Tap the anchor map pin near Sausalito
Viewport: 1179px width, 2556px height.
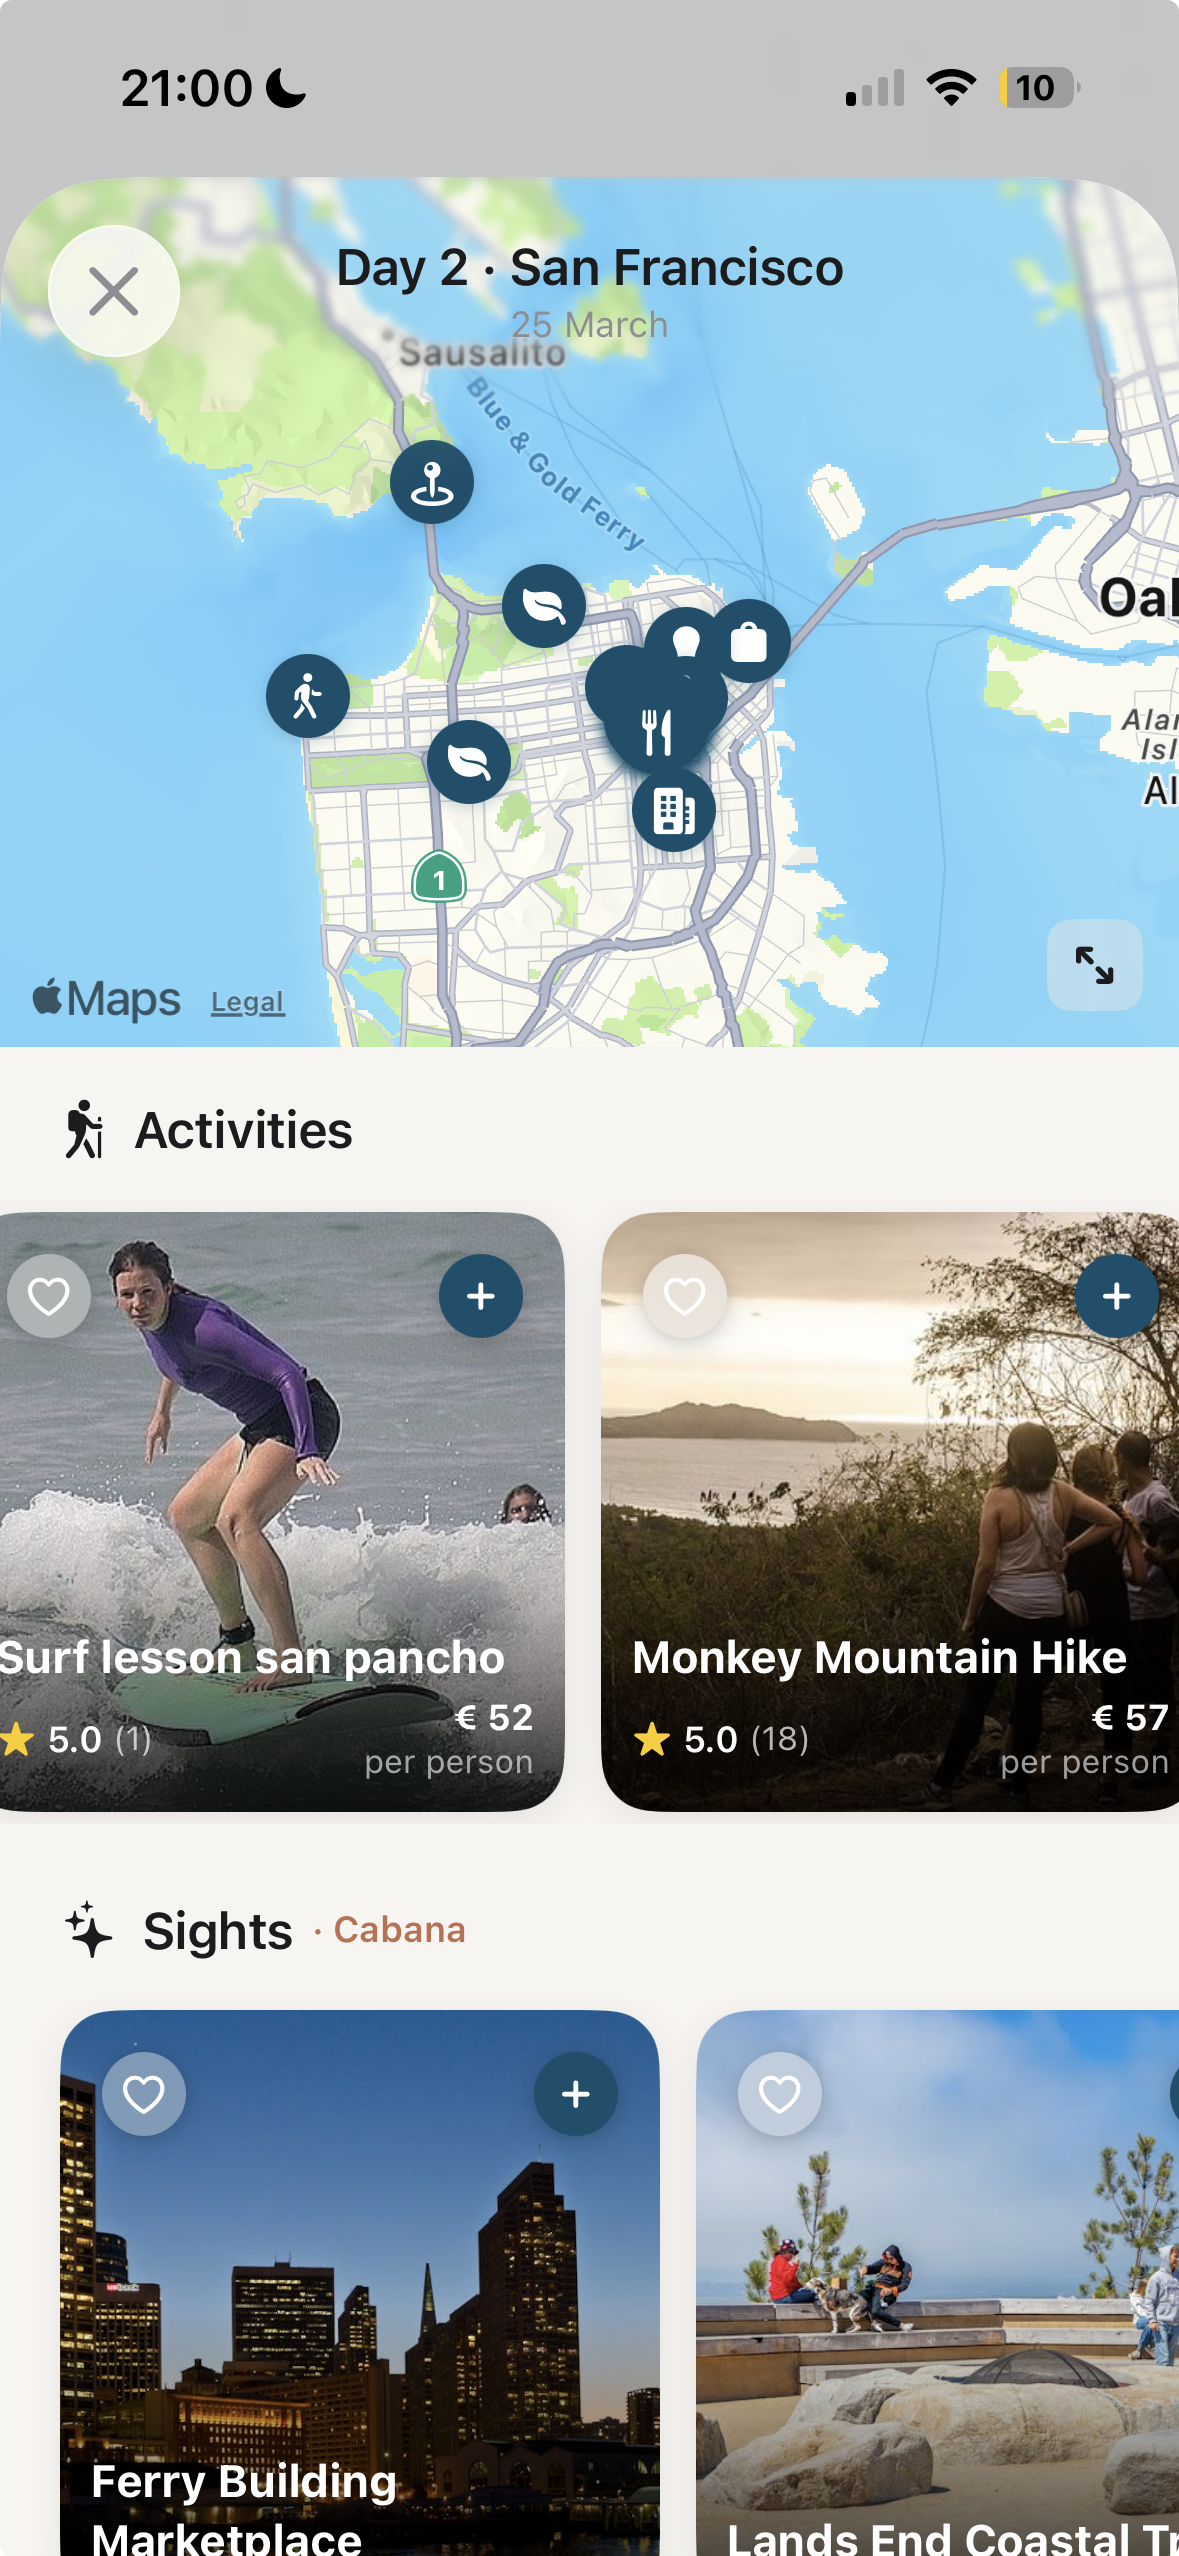[x=432, y=482]
